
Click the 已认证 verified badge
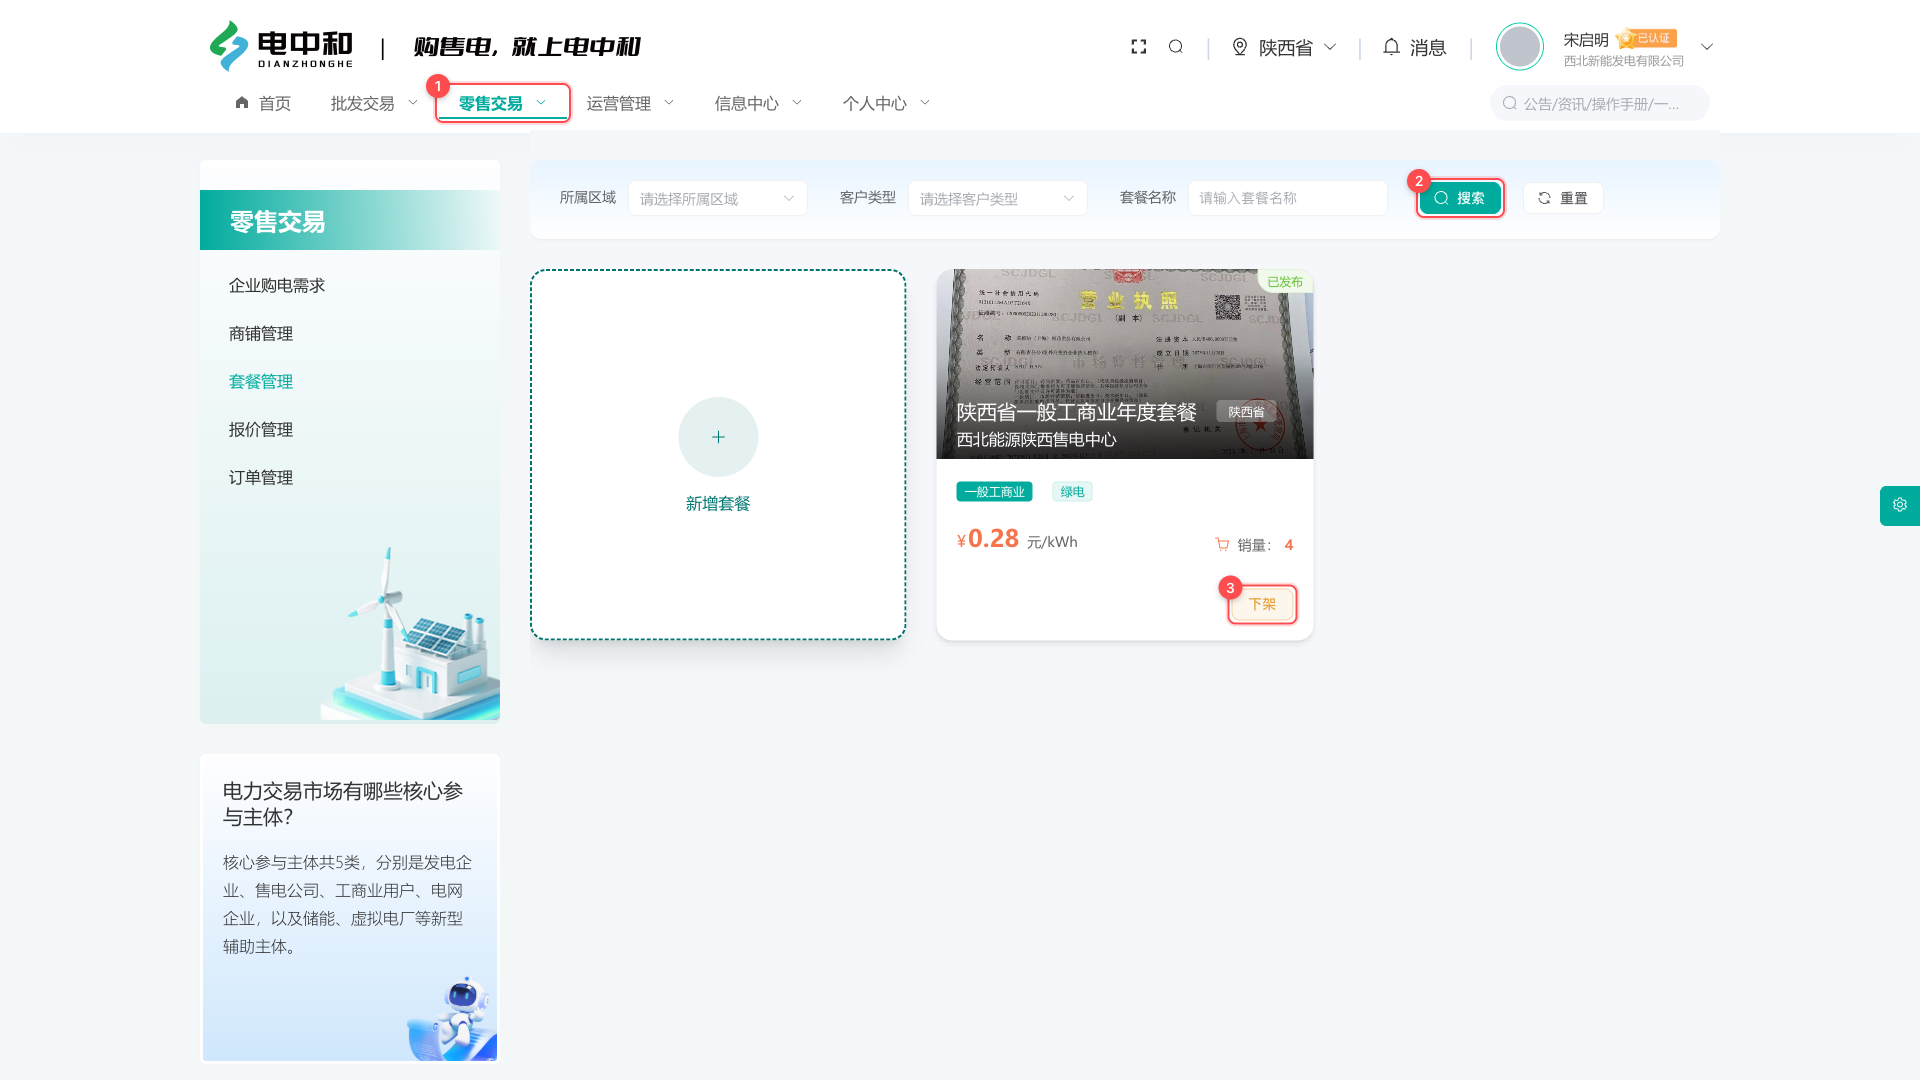(1647, 38)
